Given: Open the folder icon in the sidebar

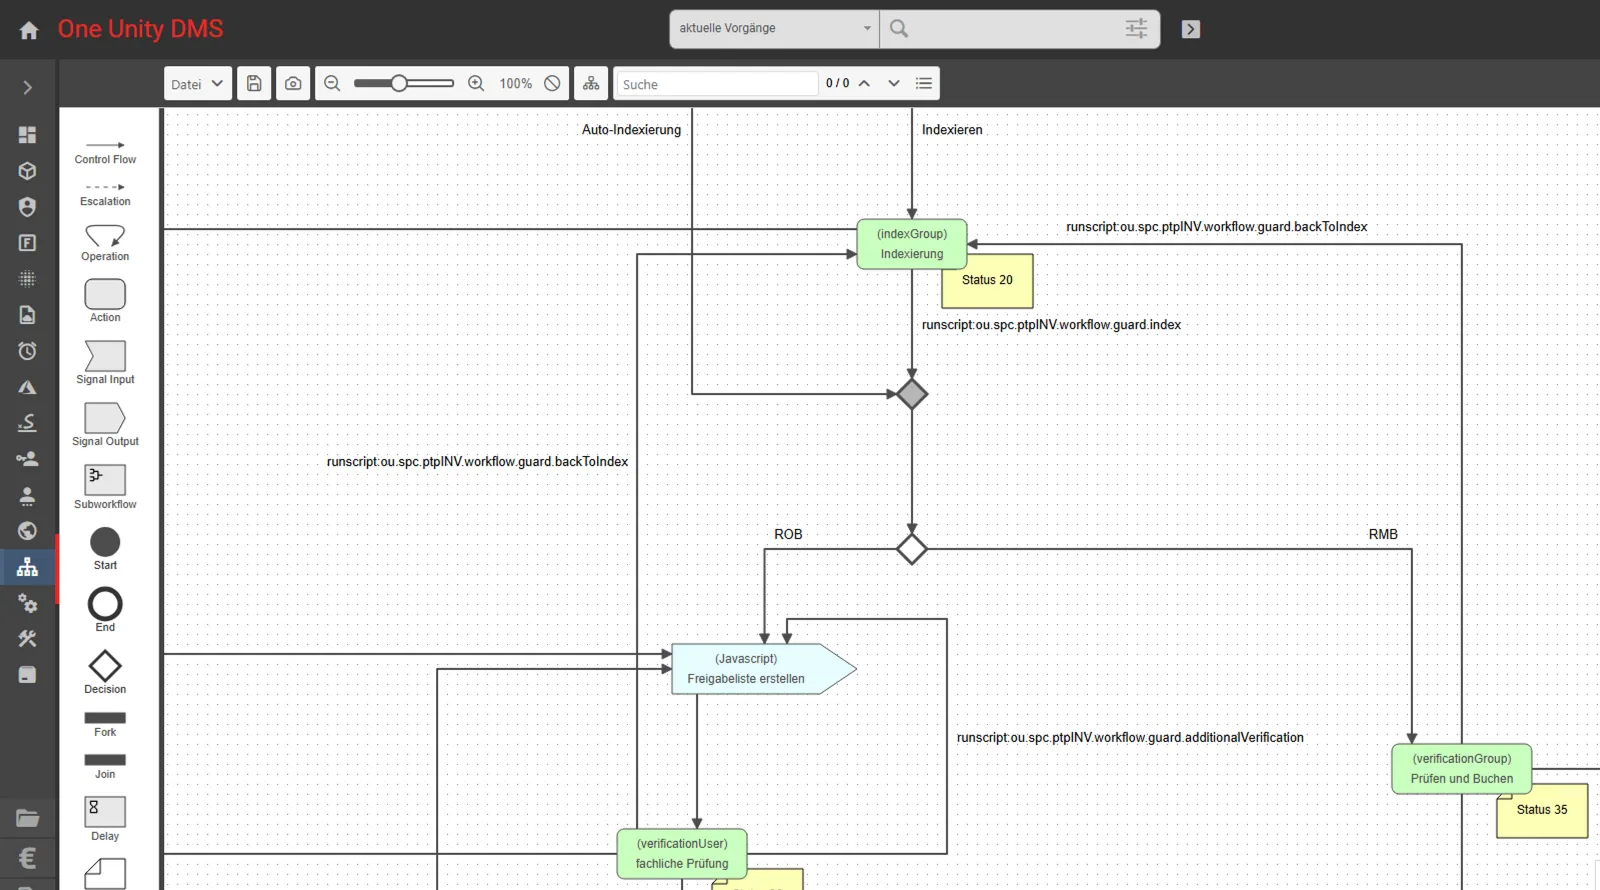Looking at the screenshot, I should [x=28, y=818].
